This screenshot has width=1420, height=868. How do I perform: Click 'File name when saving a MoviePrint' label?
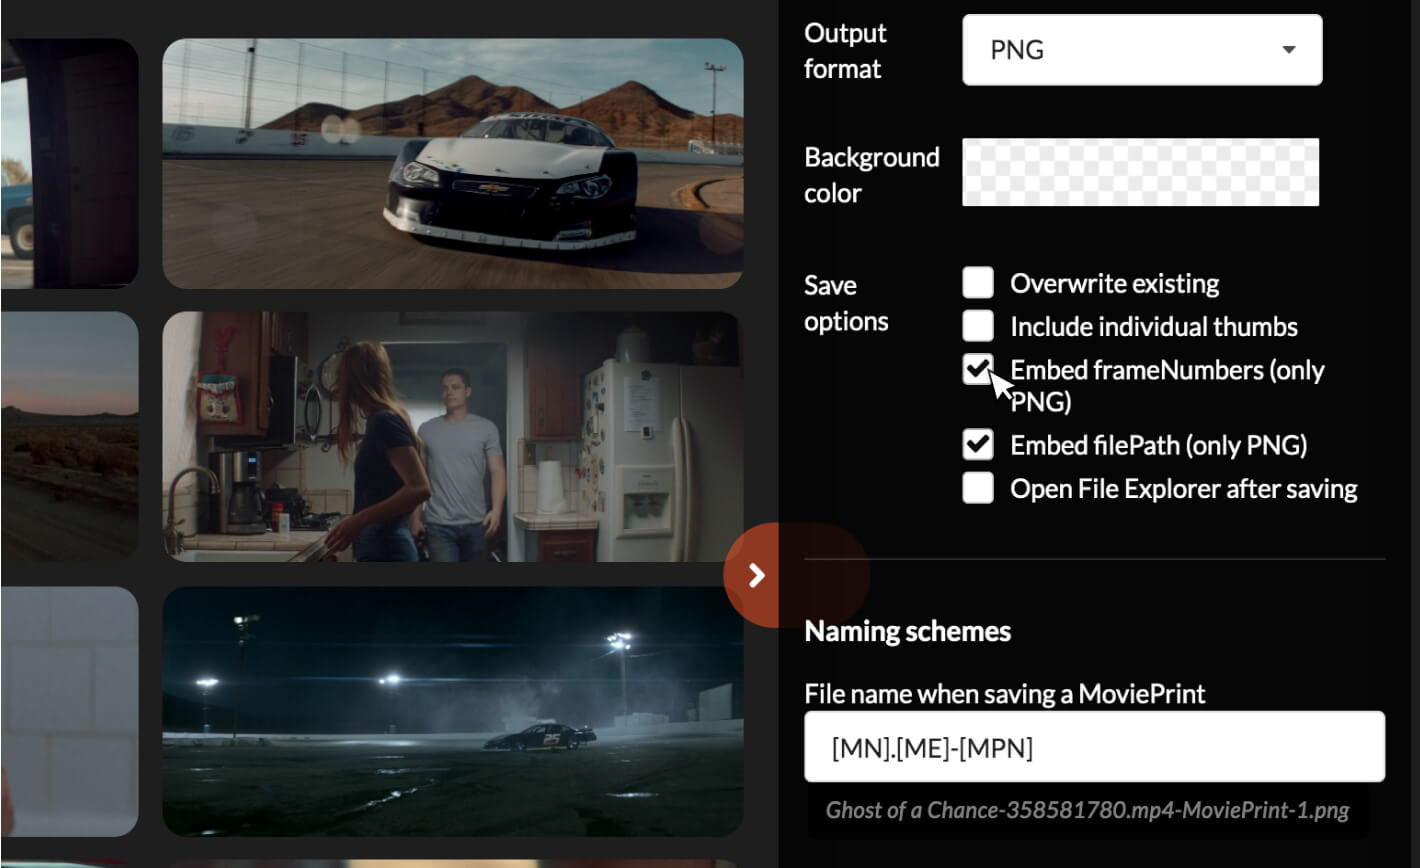[1005, 693]
